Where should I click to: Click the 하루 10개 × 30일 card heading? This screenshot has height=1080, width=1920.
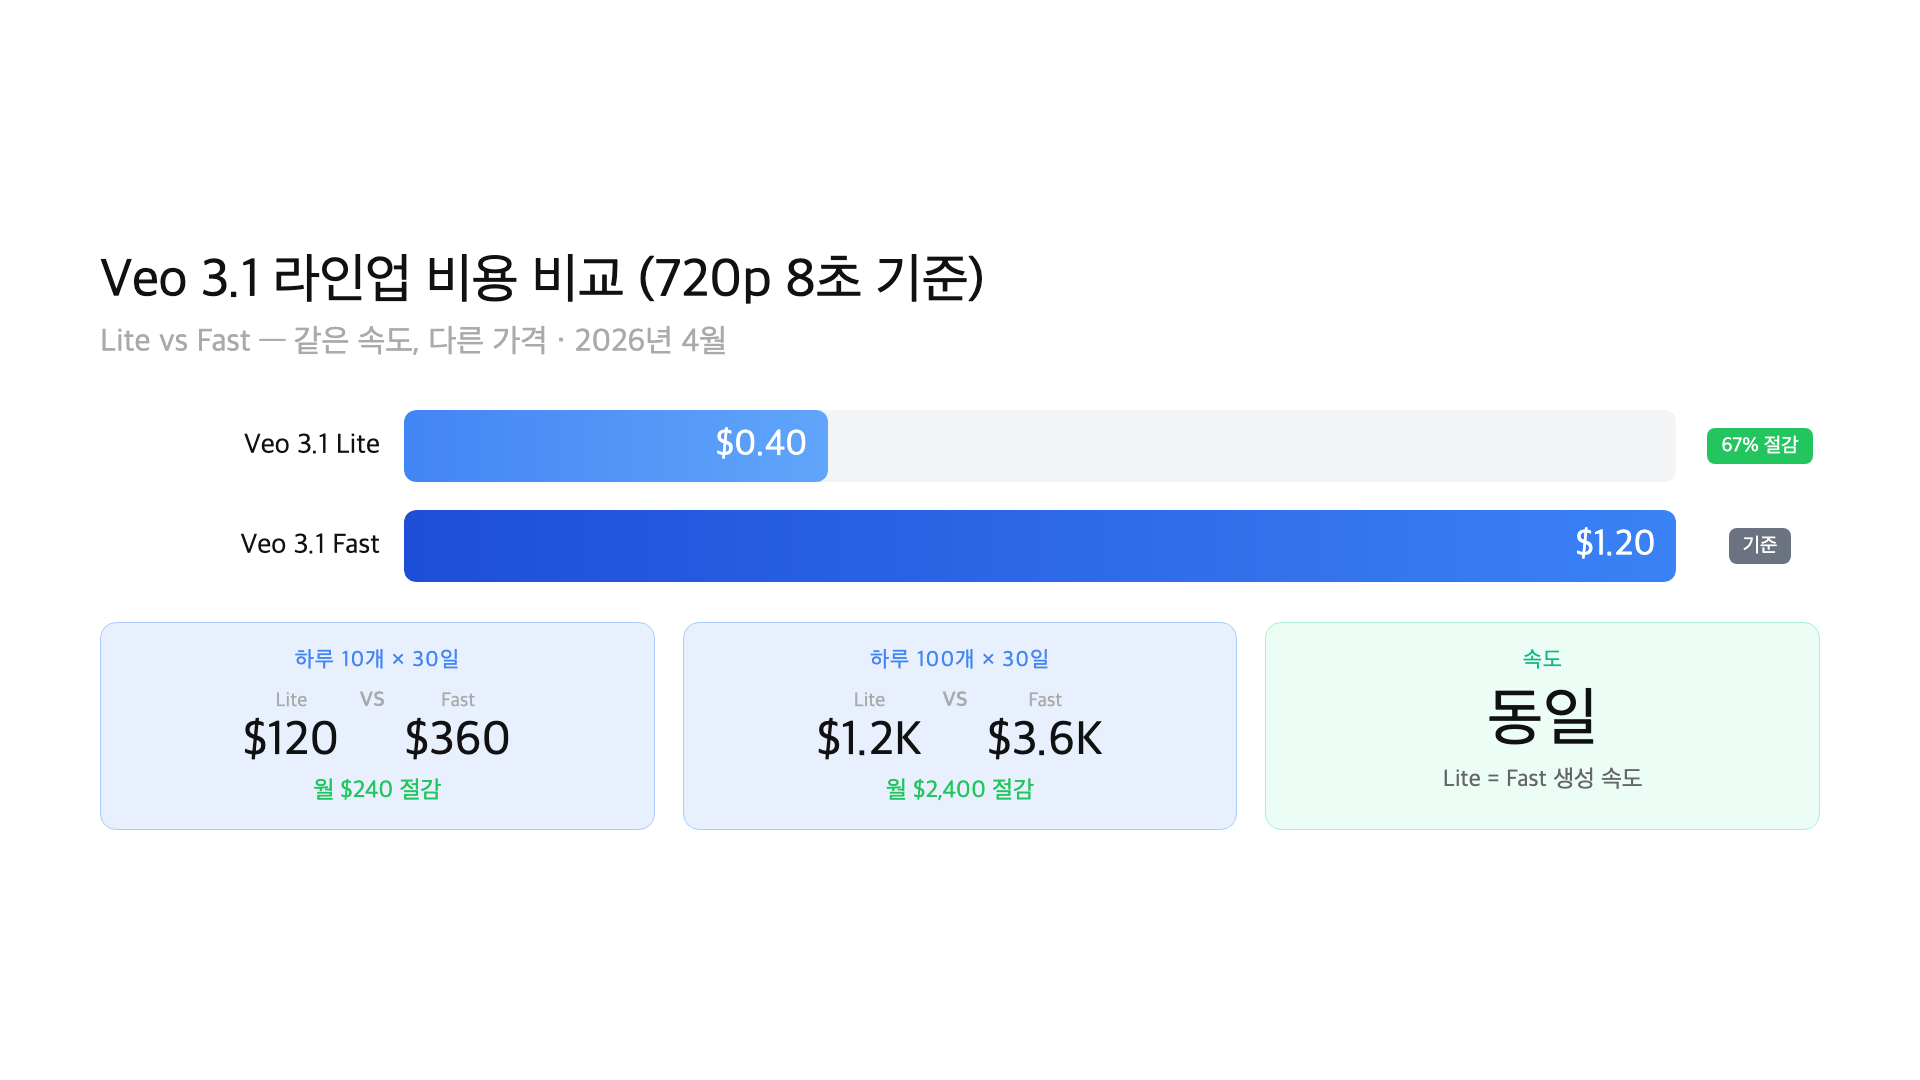click(x=377, y=659)
